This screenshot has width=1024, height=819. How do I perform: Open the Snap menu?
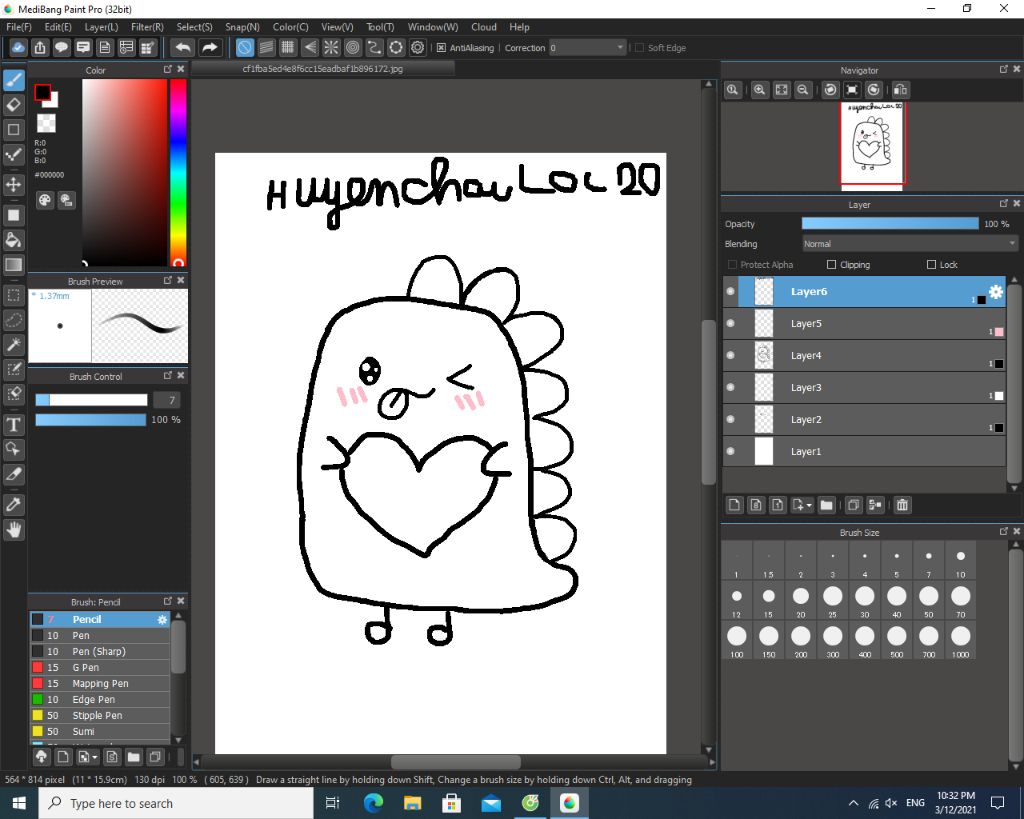coord(242,27)
